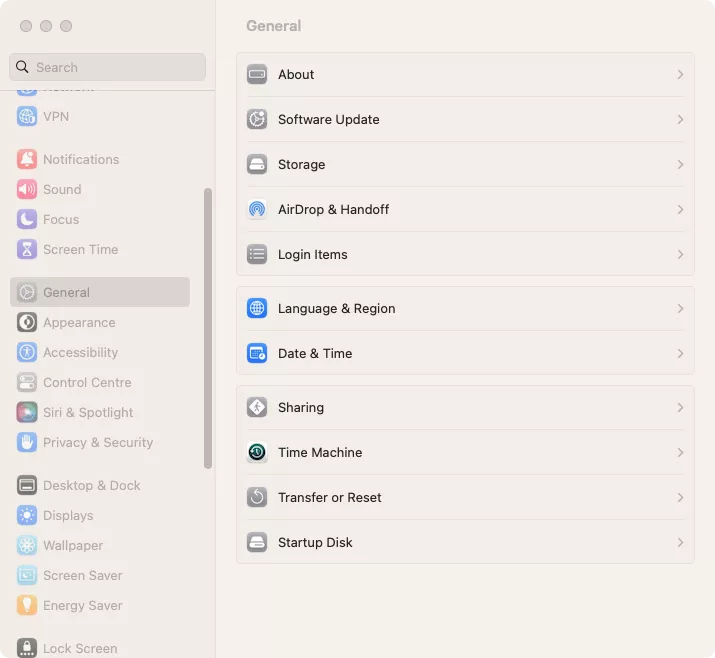Open the Software Update label text
Viewport: 715px width, 658px height.
329,119
